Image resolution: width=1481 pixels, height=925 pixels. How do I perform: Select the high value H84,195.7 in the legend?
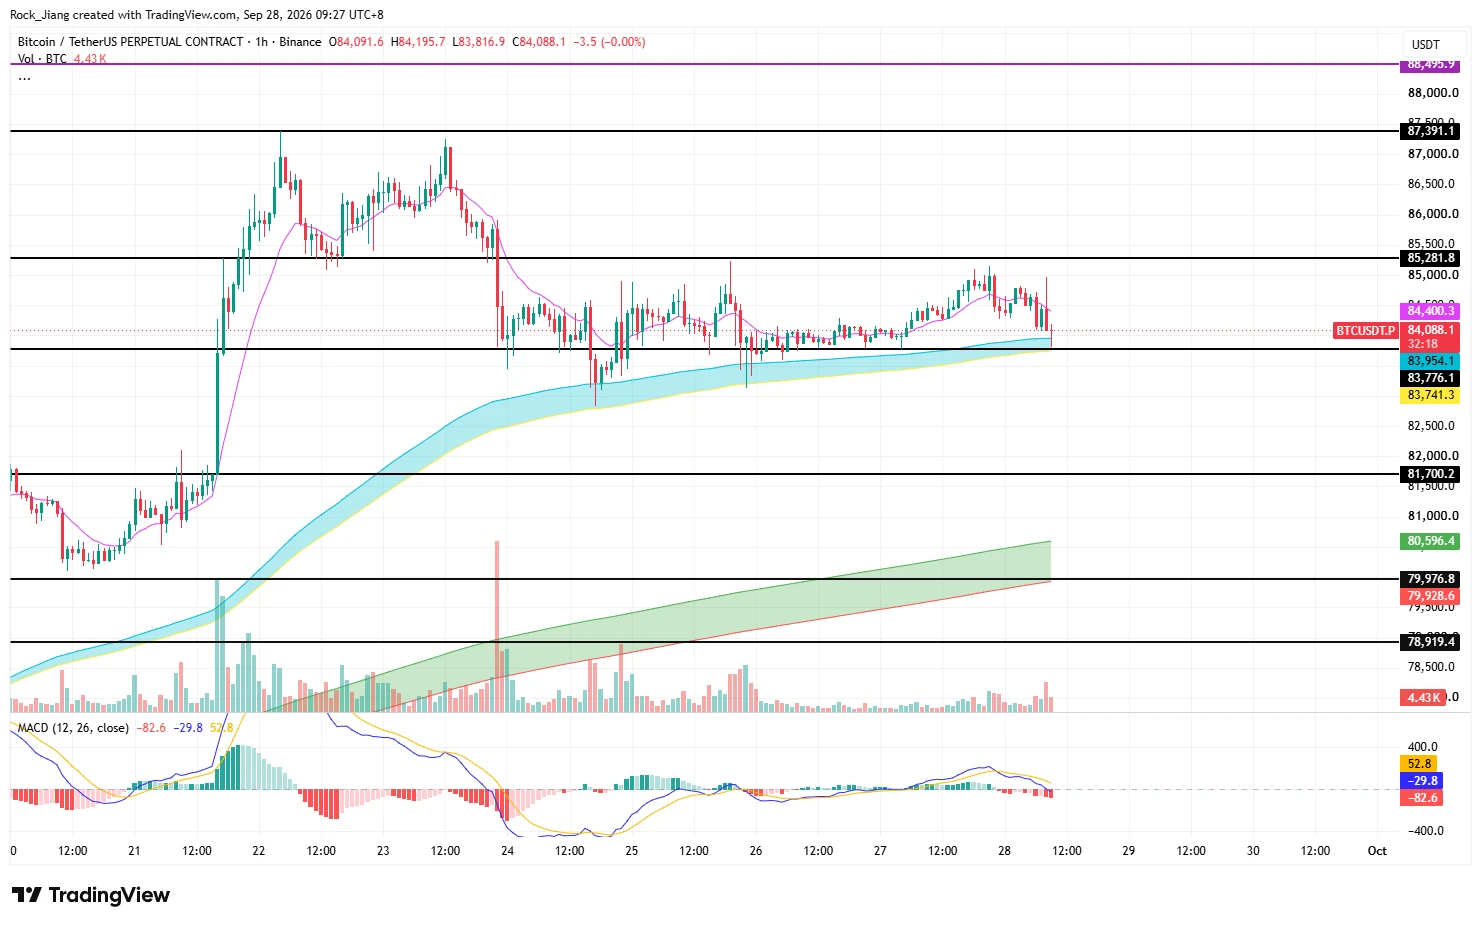pyautogui.click(x=418, y=42)
